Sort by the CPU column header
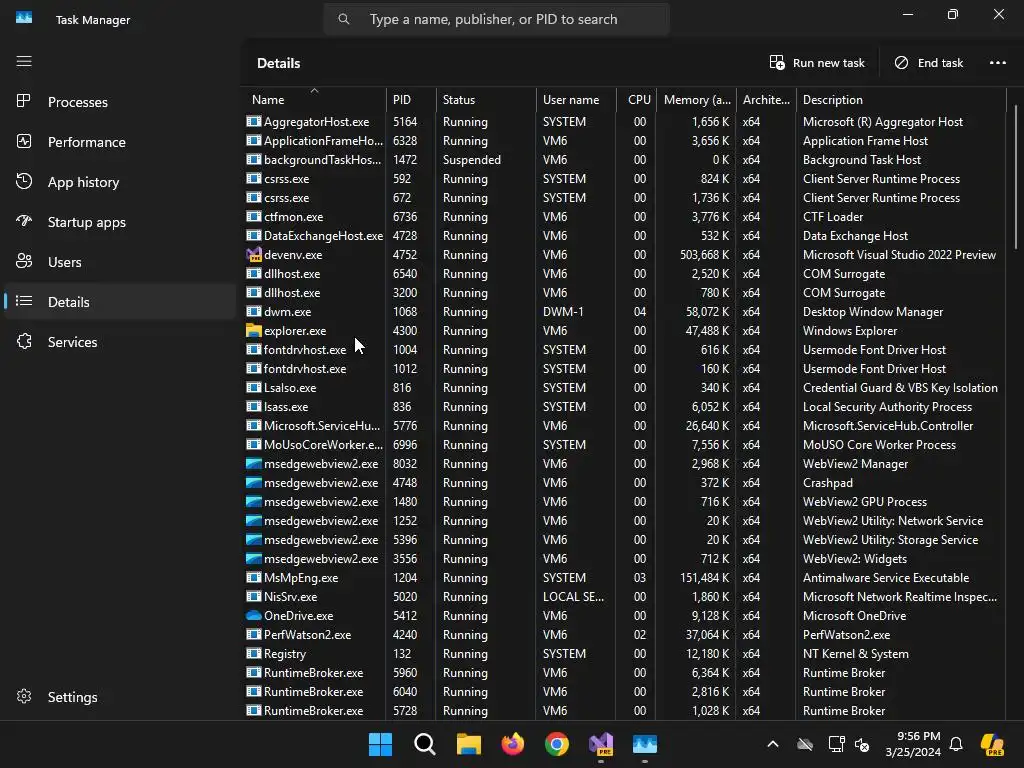The image size is (1024, 768). pyautogui.click(x=636, y=99)
